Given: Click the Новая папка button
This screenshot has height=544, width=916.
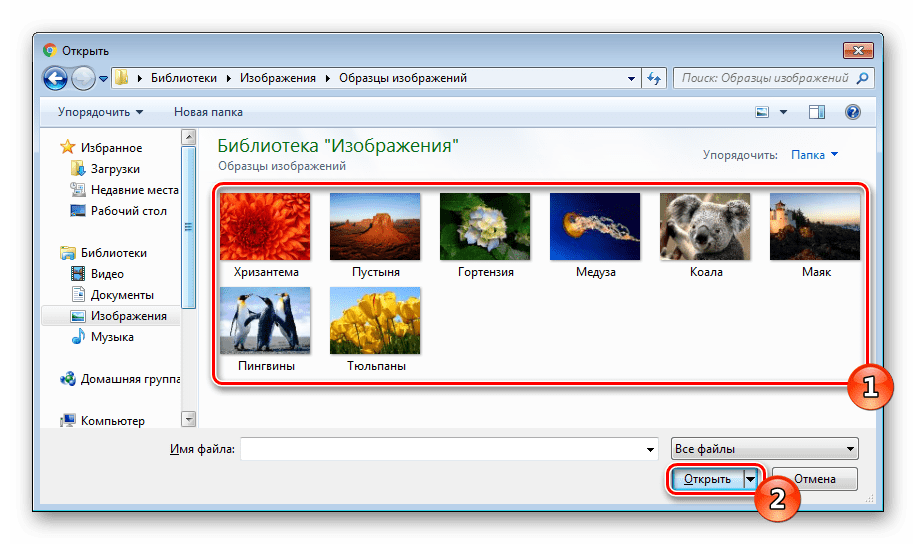Looking at the screenshot, I should pos(208,112).
